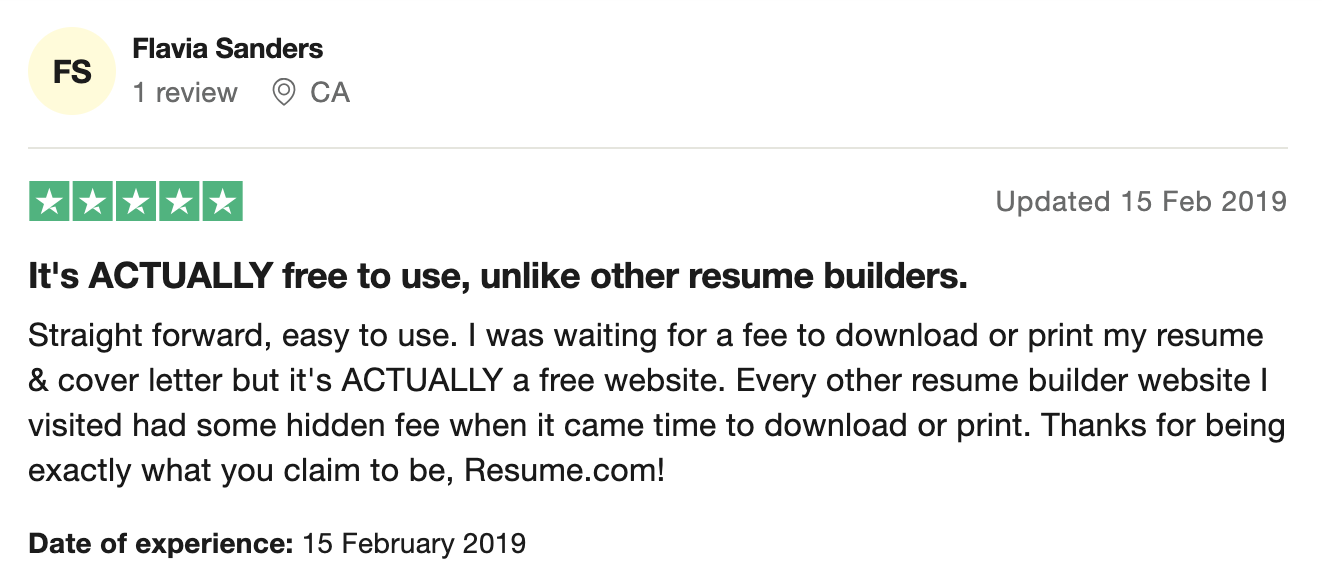Image resolution: width=1322 pixels, height=576 pixels.
Task: Click the CA location label
Action: tap(330, 93)
